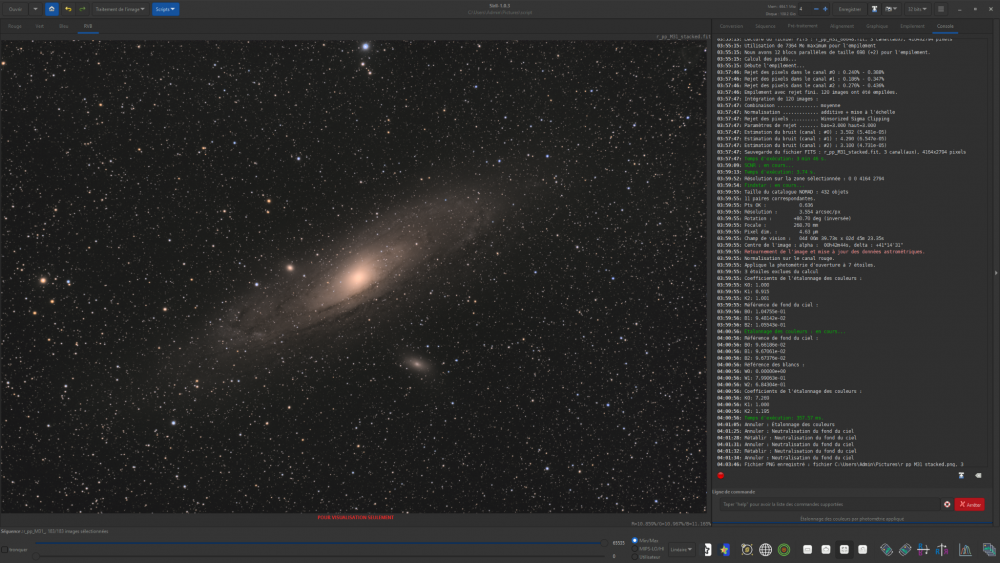Screen dimensions: 1000x563
Task: Click first zoom icon in bottom toolbar
Action: pos(807,550)
